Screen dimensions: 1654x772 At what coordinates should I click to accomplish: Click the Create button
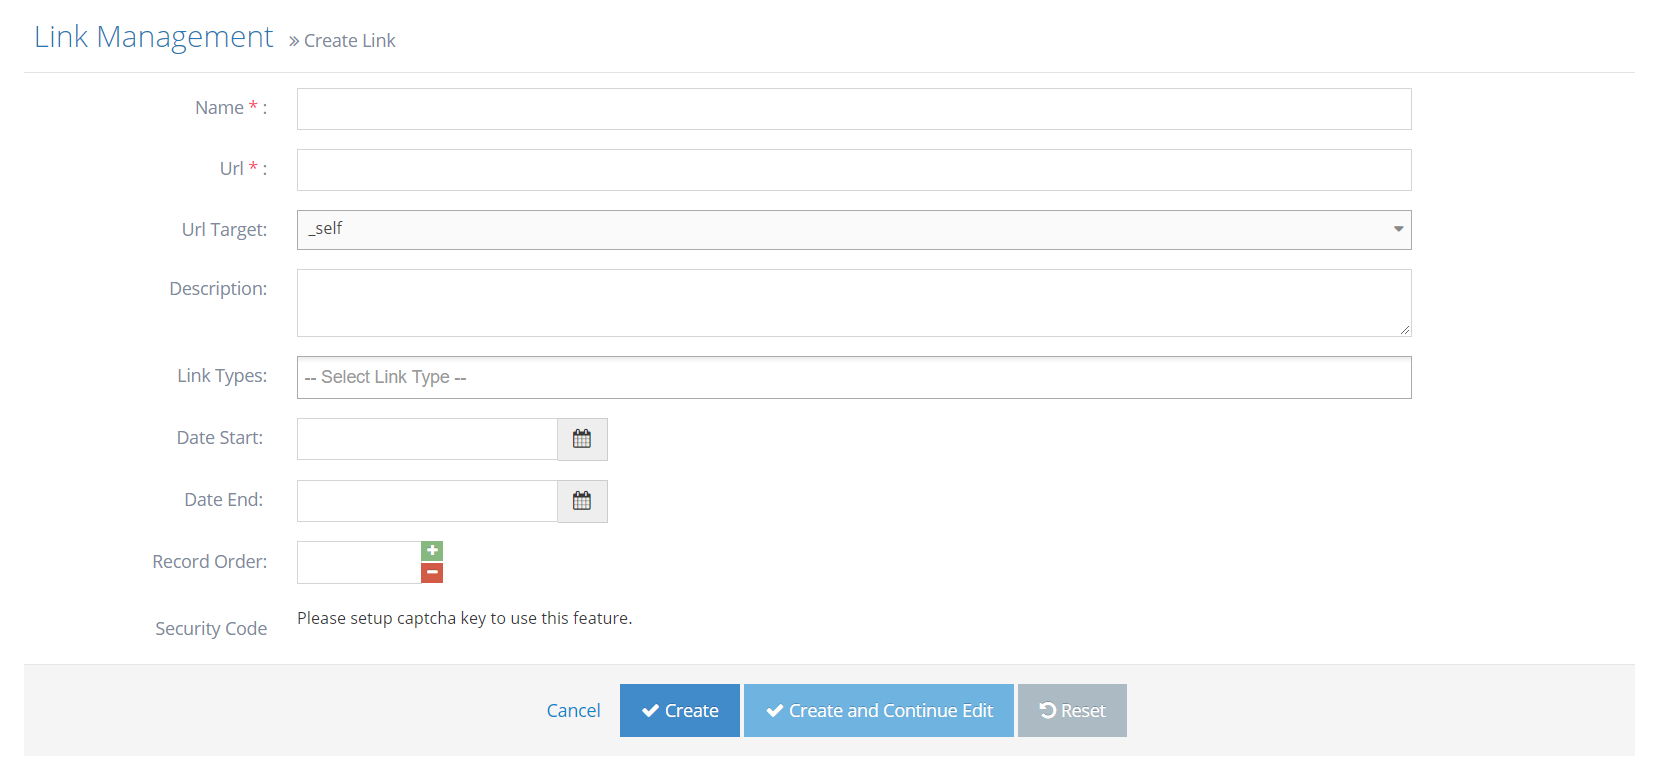[680, 710]
